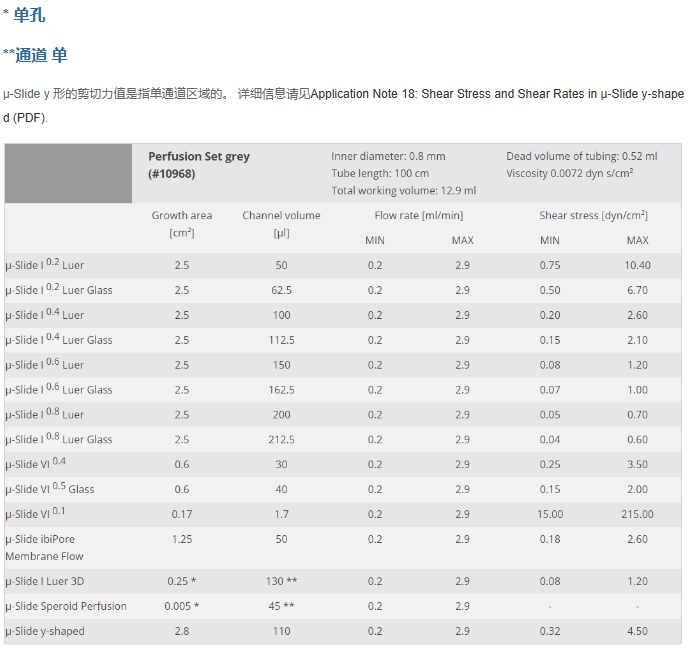688x655 pixels.
Task: Click the Shear stress [dyn/cm²] column header
Action: [x=593, y=215]
